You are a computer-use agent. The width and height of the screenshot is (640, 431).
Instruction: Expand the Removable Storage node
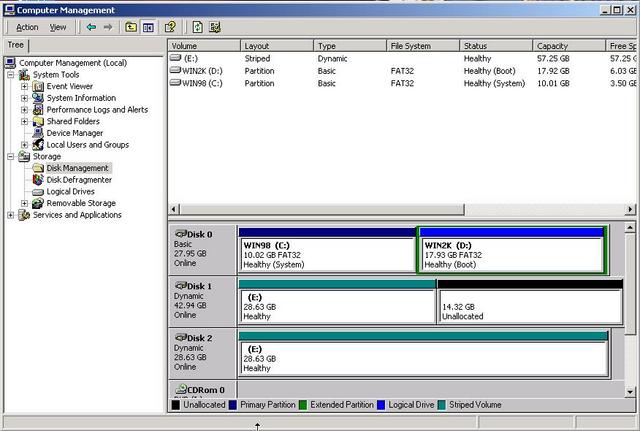[x=25, y=203]
